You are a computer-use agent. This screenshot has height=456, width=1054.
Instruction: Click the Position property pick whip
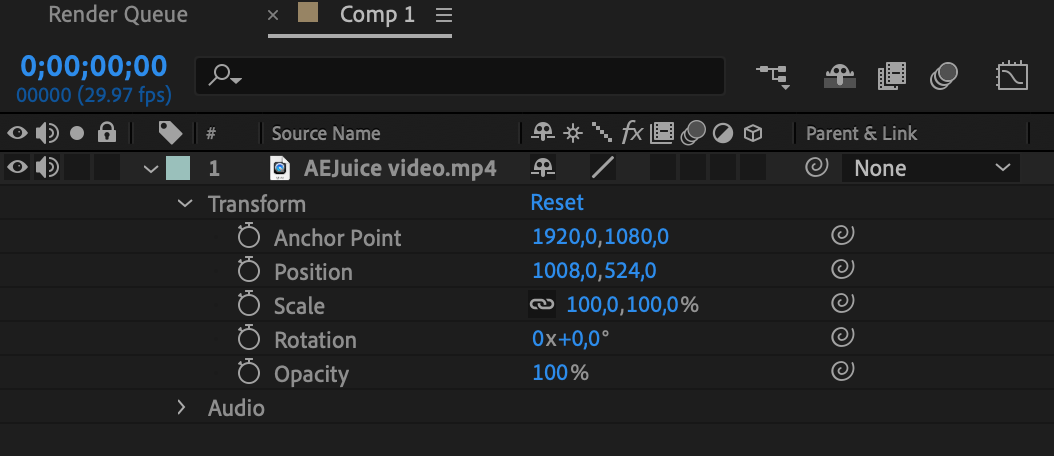tap(842, 270)
